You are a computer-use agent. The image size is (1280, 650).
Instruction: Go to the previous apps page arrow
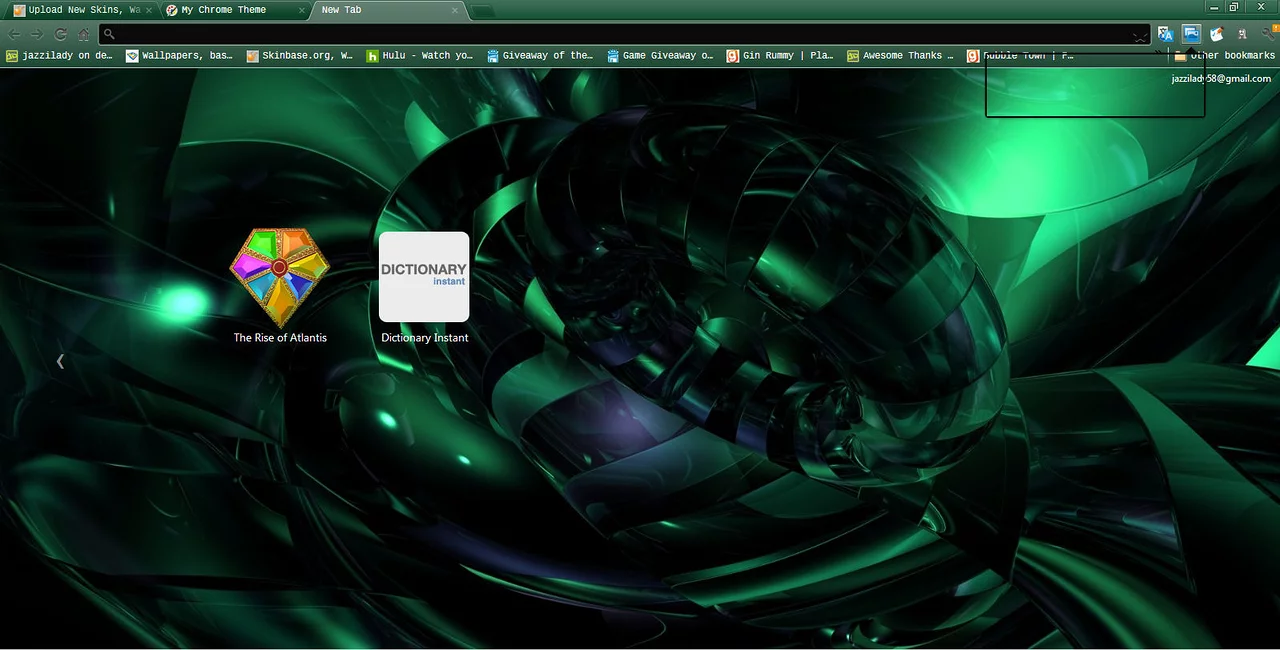coord(60,361)
